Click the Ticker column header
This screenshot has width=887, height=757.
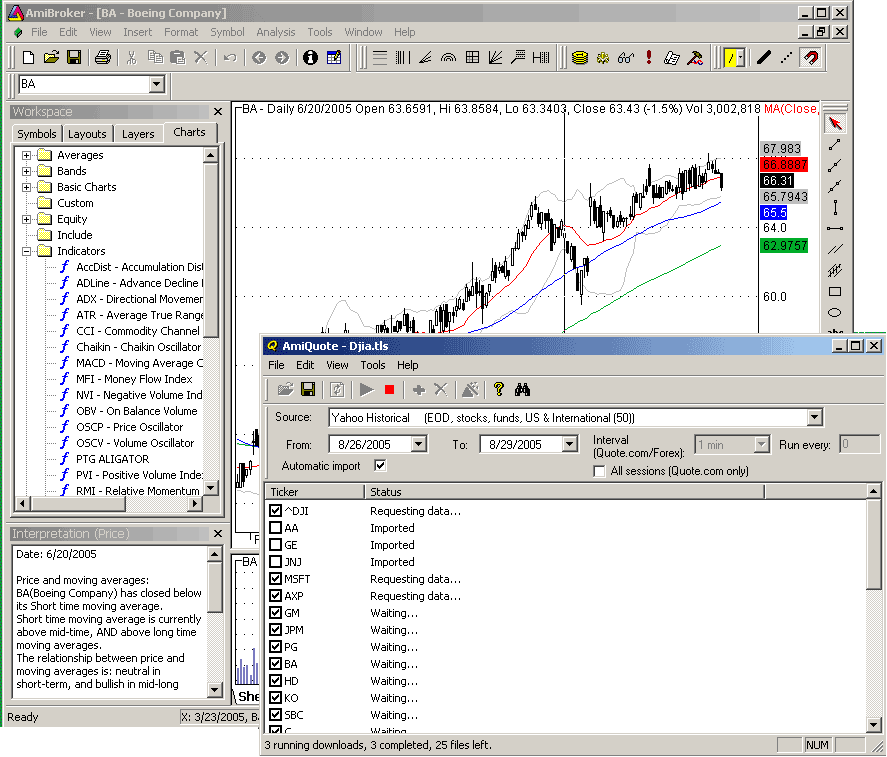315,492
